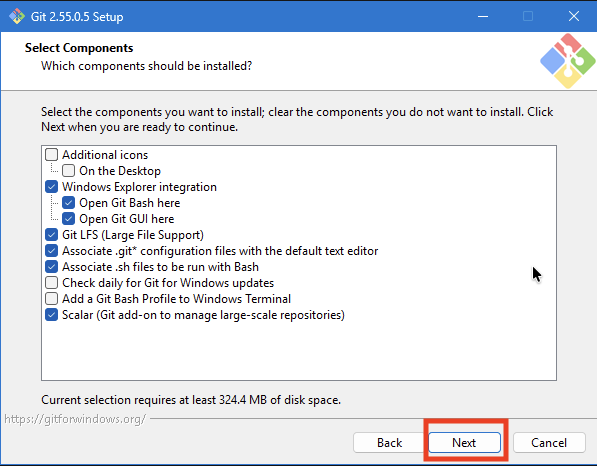Close the Git Setup window
Viewport: 597px width, 466px height.
(574, 16)
